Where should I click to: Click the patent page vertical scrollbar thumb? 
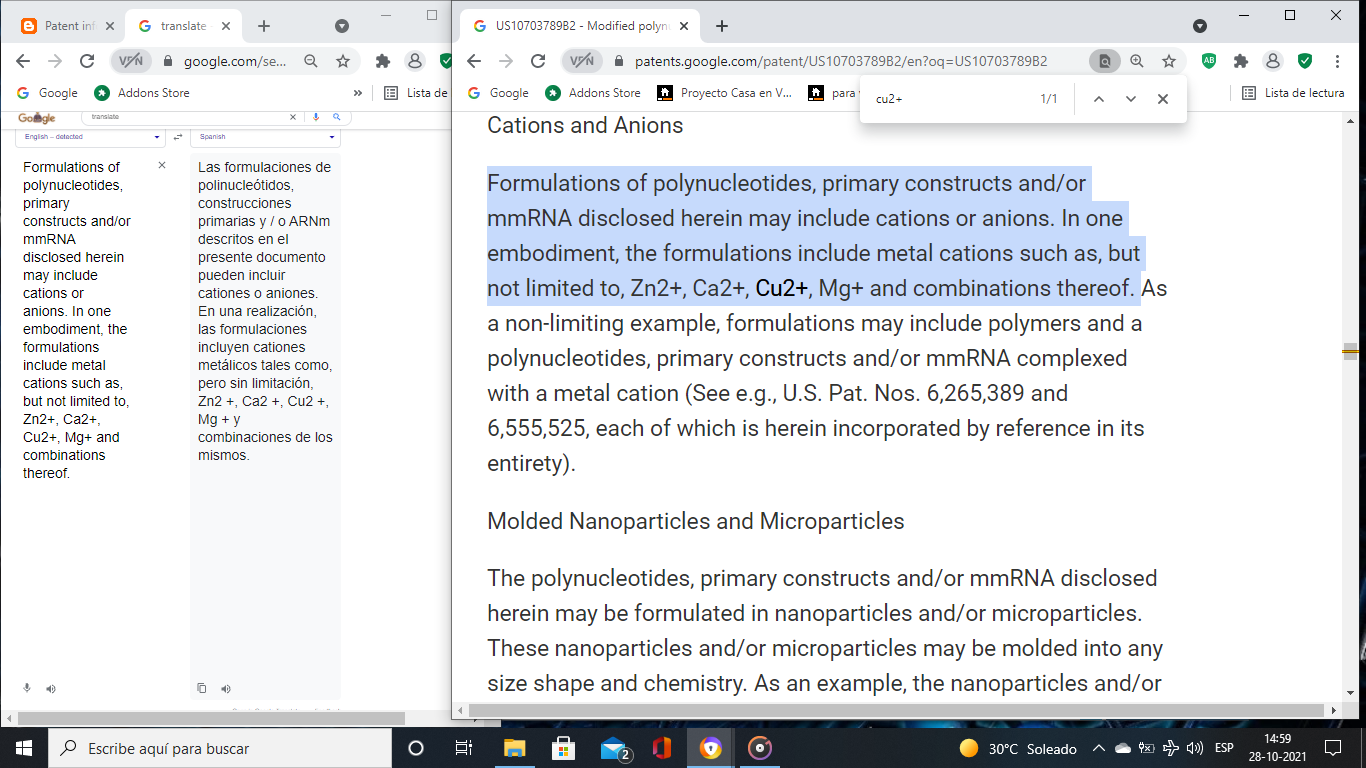click(1350, 350)
